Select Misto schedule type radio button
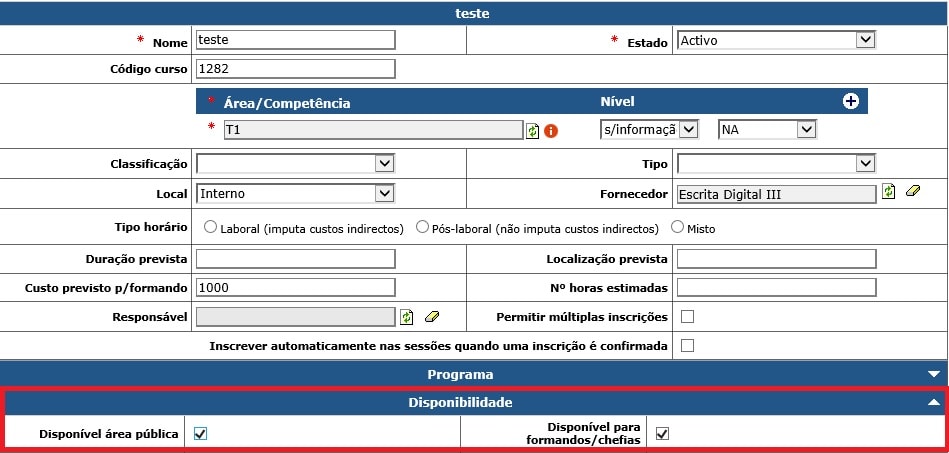The height and width of the screenshot is (453, 949). (x=677, y=227)
